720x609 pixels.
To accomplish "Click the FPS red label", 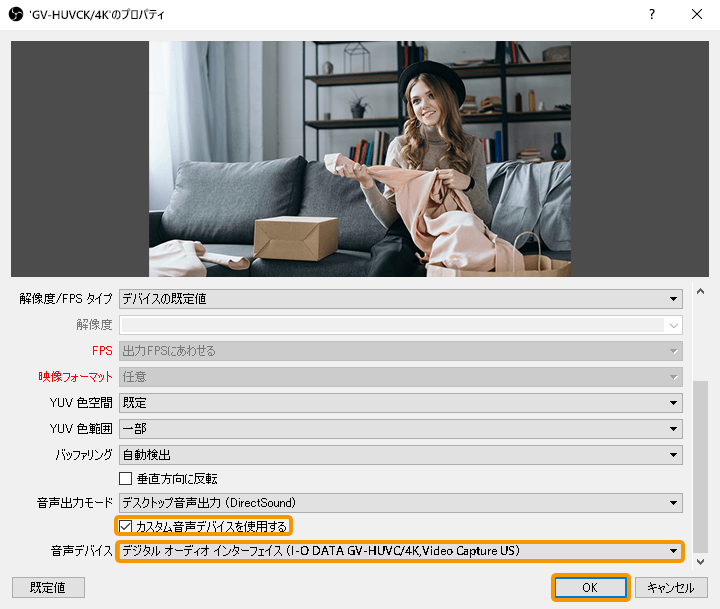I will point(102,351).
